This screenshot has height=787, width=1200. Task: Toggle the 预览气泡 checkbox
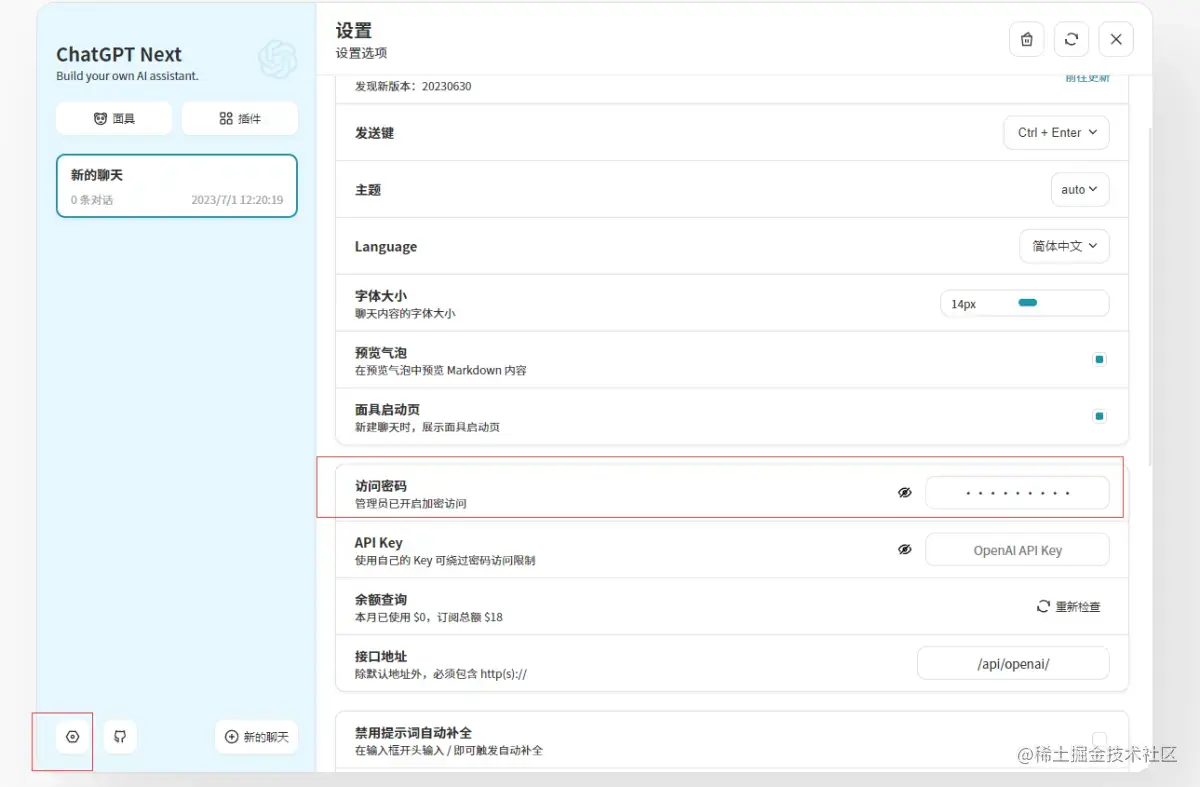(x=1099, y=359)
